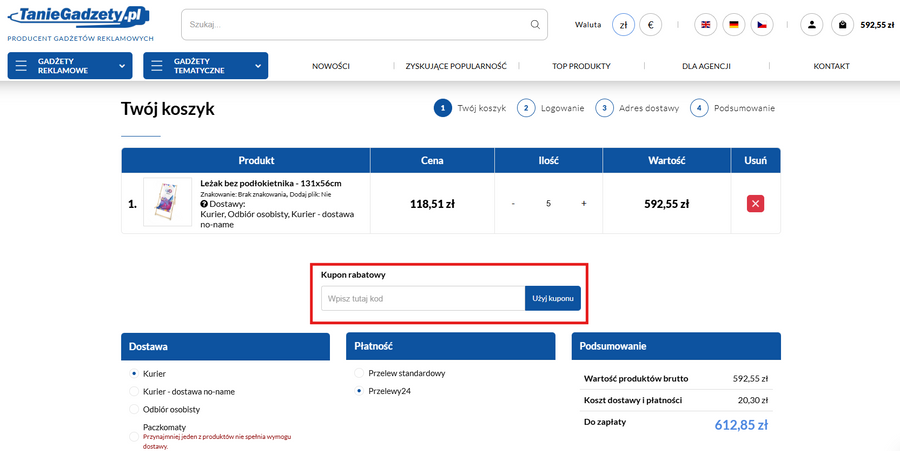Click the TanieGadzety.pl logo
900x451 pixels.
pyautogui.click(x=79, y=17)
